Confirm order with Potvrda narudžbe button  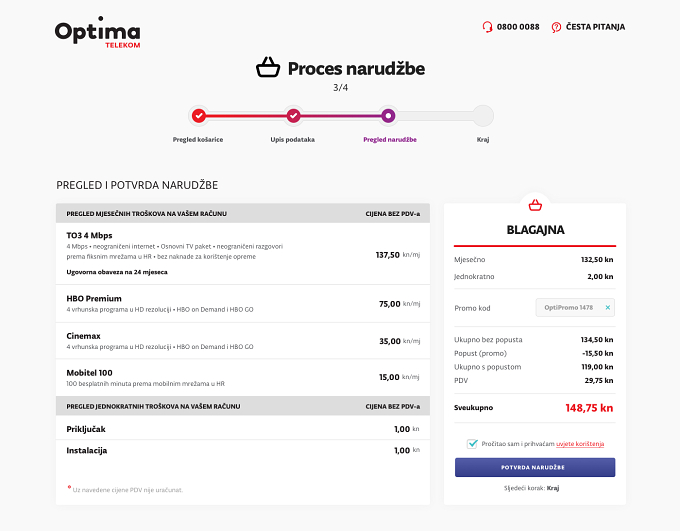(535, 467)
